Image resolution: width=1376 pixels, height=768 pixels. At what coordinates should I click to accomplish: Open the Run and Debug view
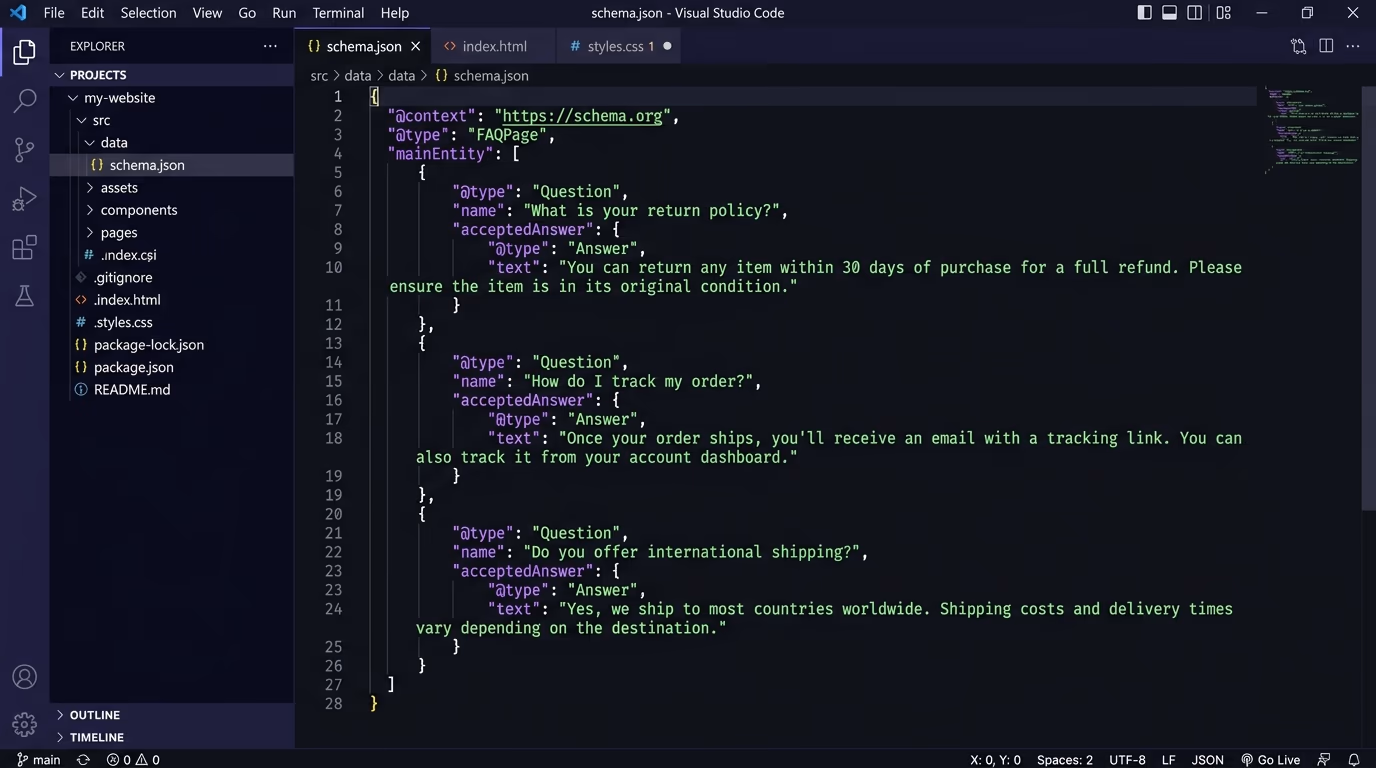24,199
